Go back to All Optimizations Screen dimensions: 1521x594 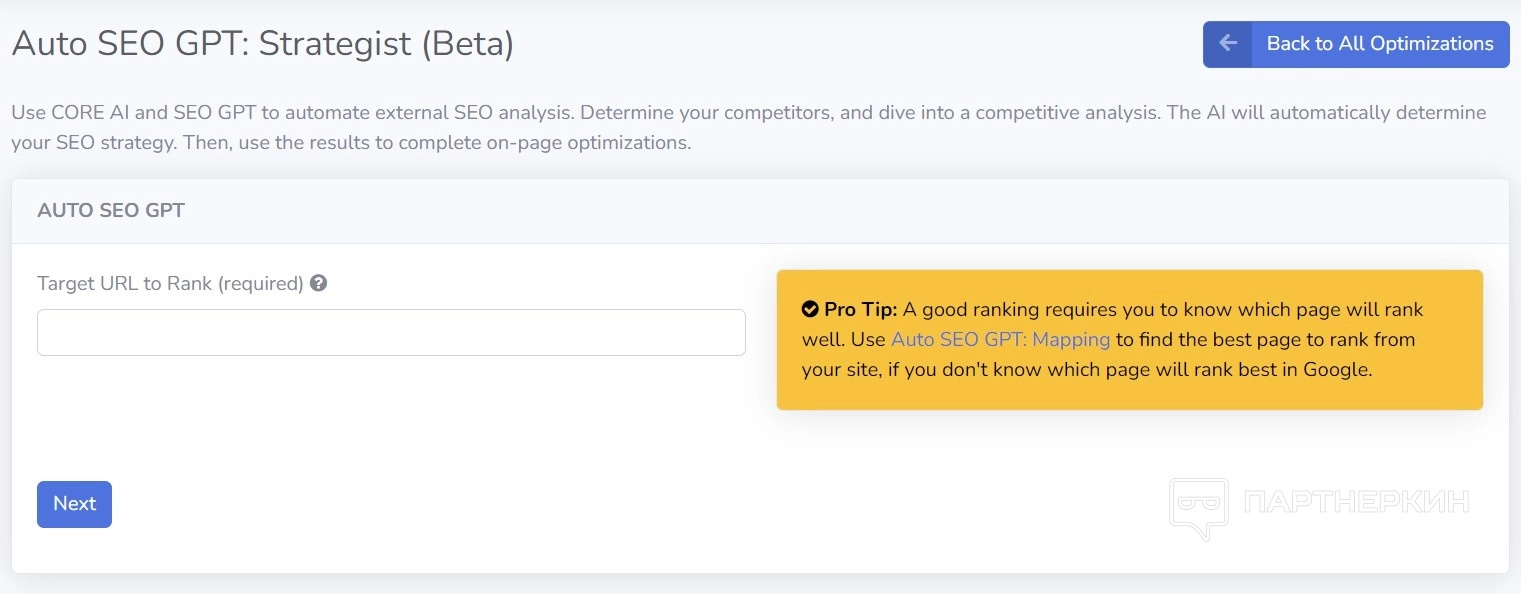pyautogui.click(x=1379, y=44)
